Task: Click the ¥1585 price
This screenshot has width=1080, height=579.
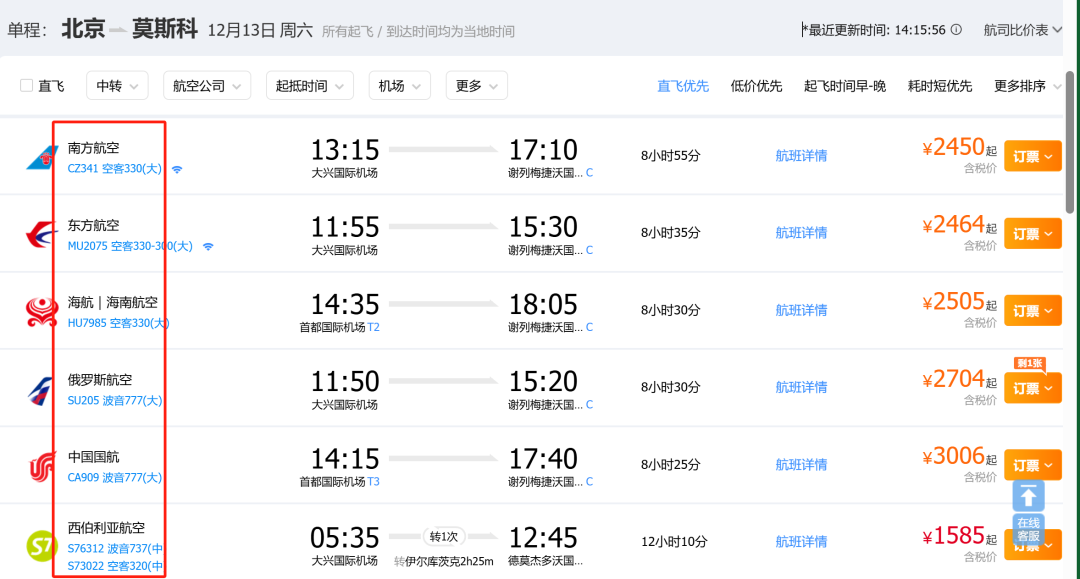Action: (x=954, y=536)
